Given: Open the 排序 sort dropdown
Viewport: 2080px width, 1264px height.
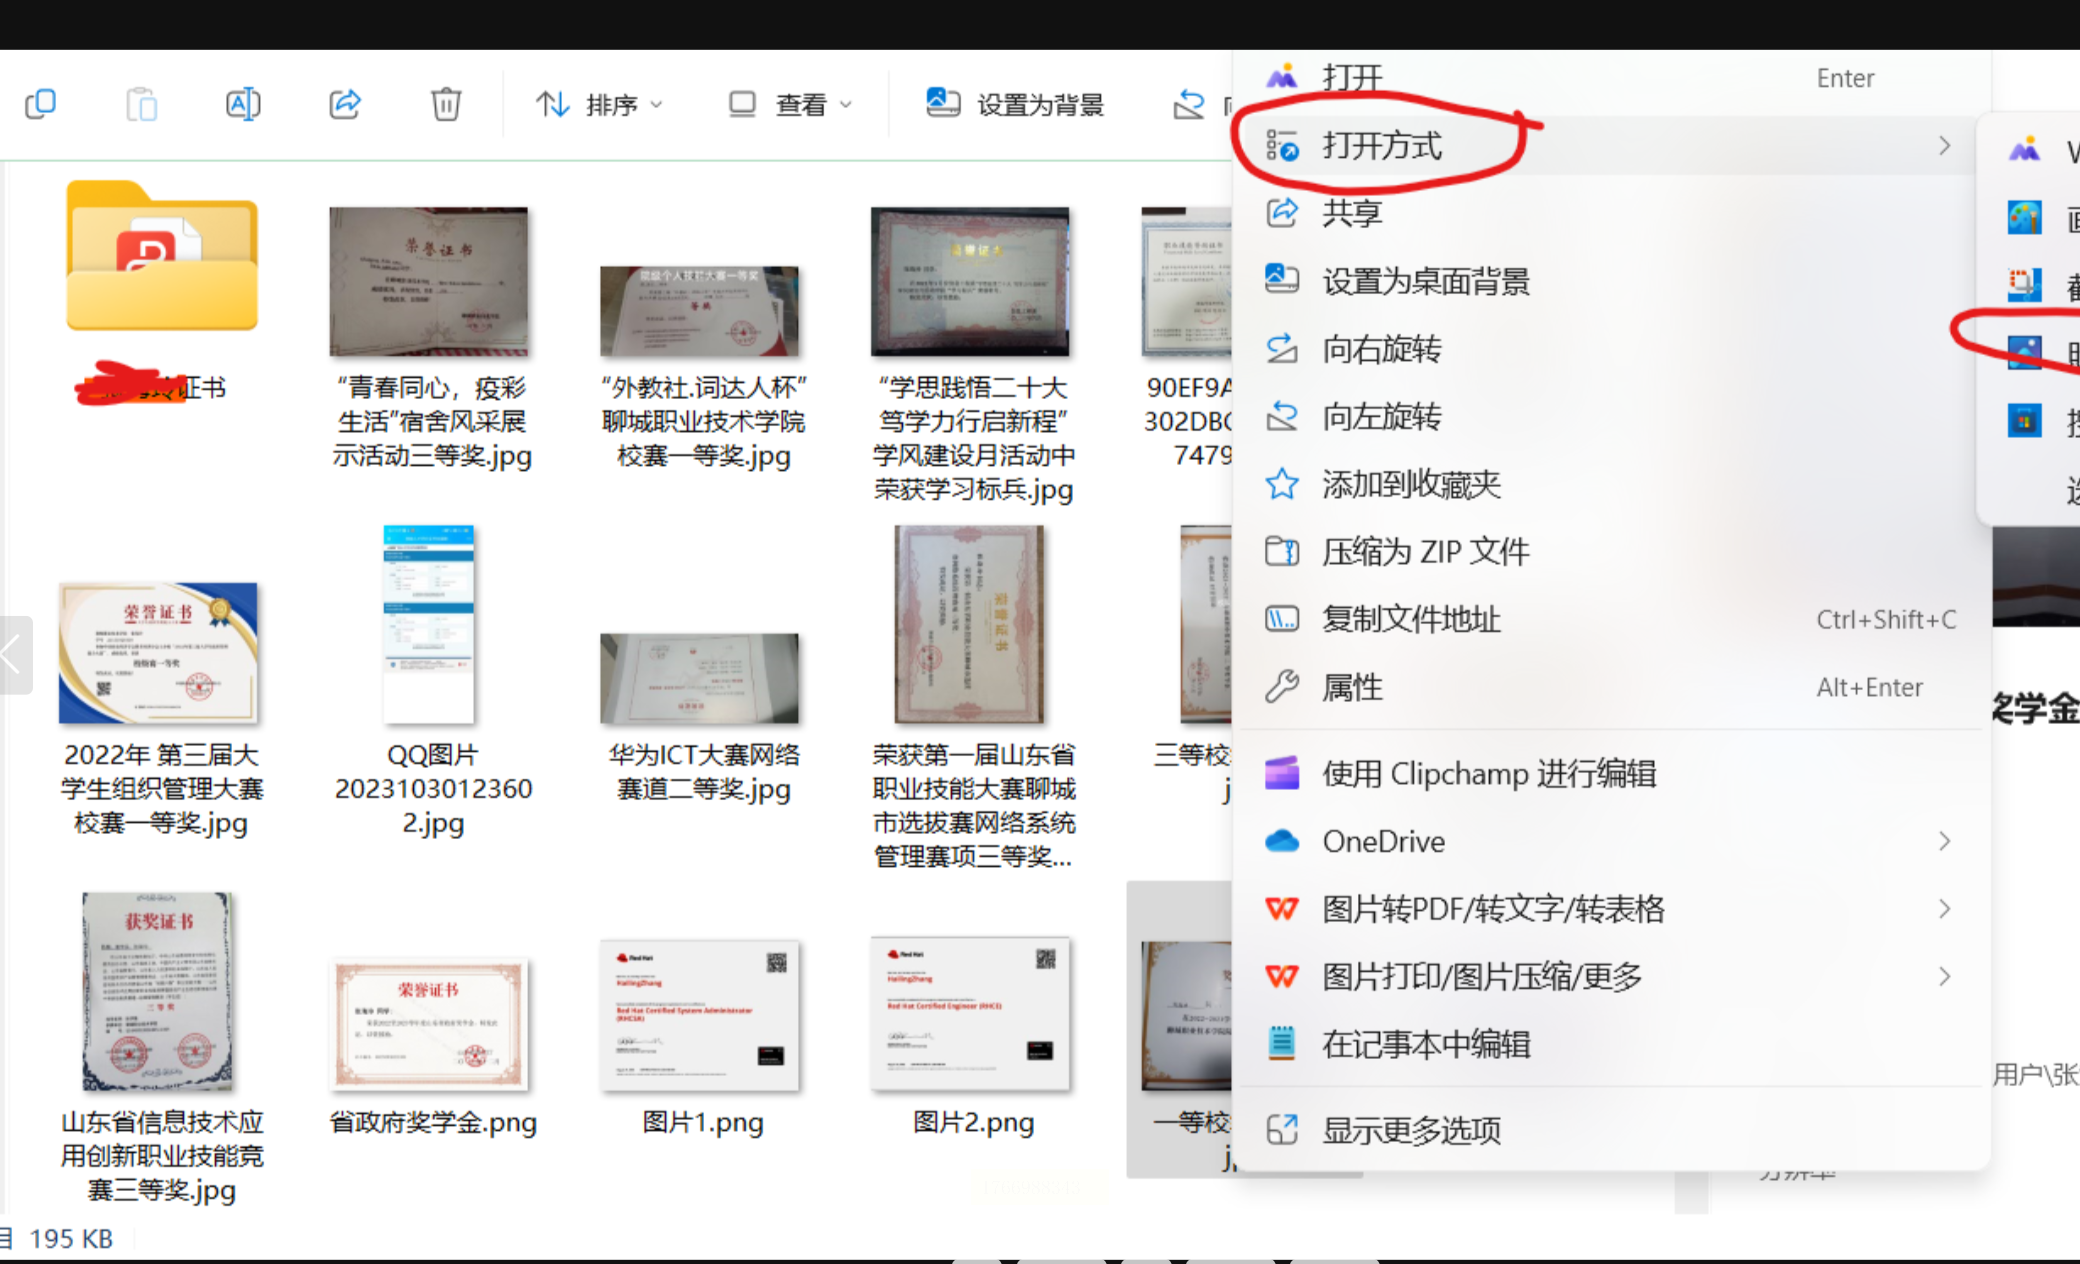Looking at the screenshot, I should (599, 104).
